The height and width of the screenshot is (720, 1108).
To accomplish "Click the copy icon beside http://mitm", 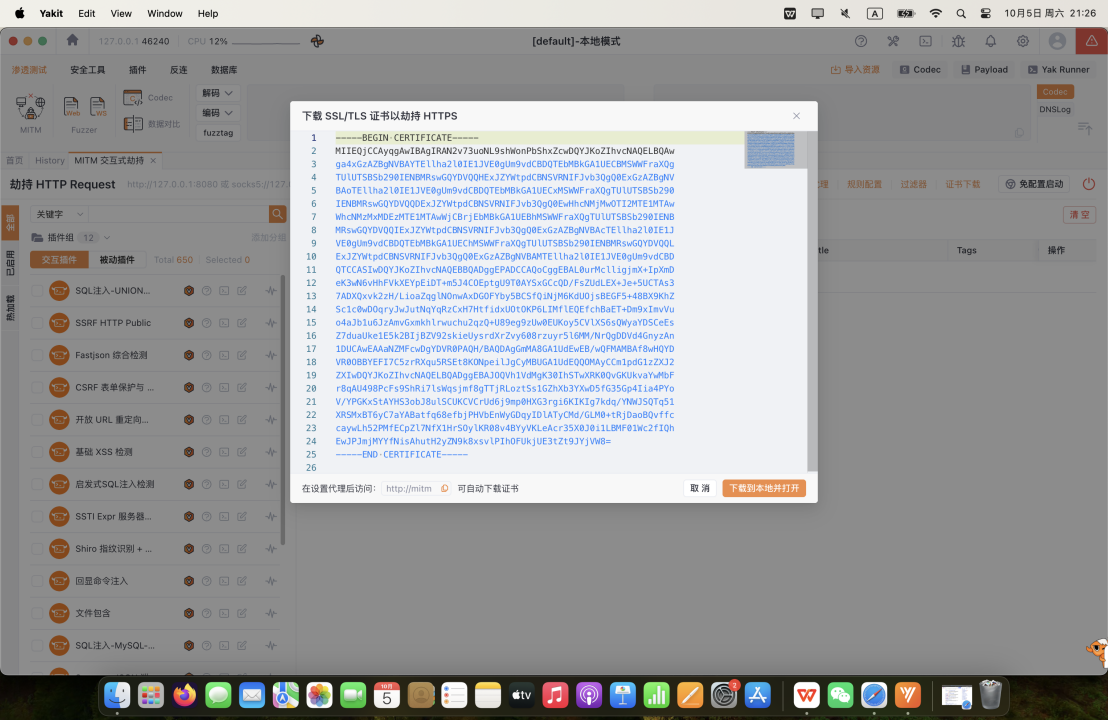I will coord(445,489).
